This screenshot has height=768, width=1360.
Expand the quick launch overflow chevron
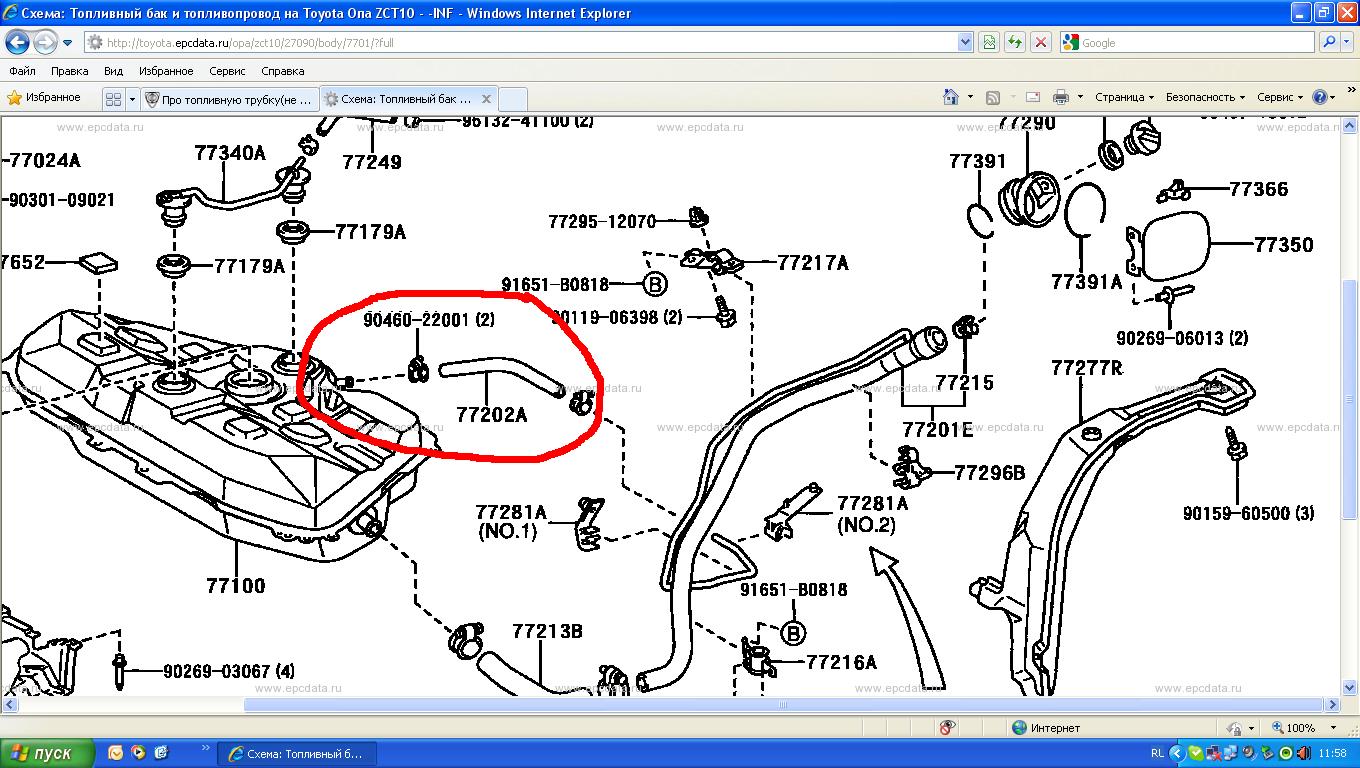pyautogui.click(x=206, y=747)
